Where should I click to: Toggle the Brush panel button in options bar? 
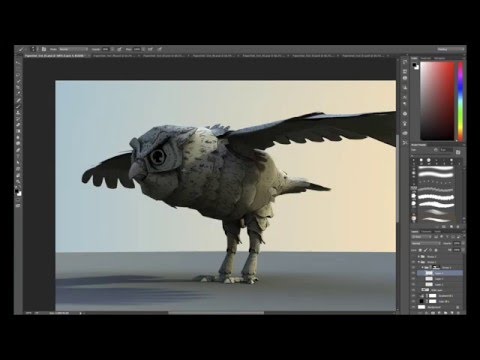pyautogui.click(x=44, y=49)
